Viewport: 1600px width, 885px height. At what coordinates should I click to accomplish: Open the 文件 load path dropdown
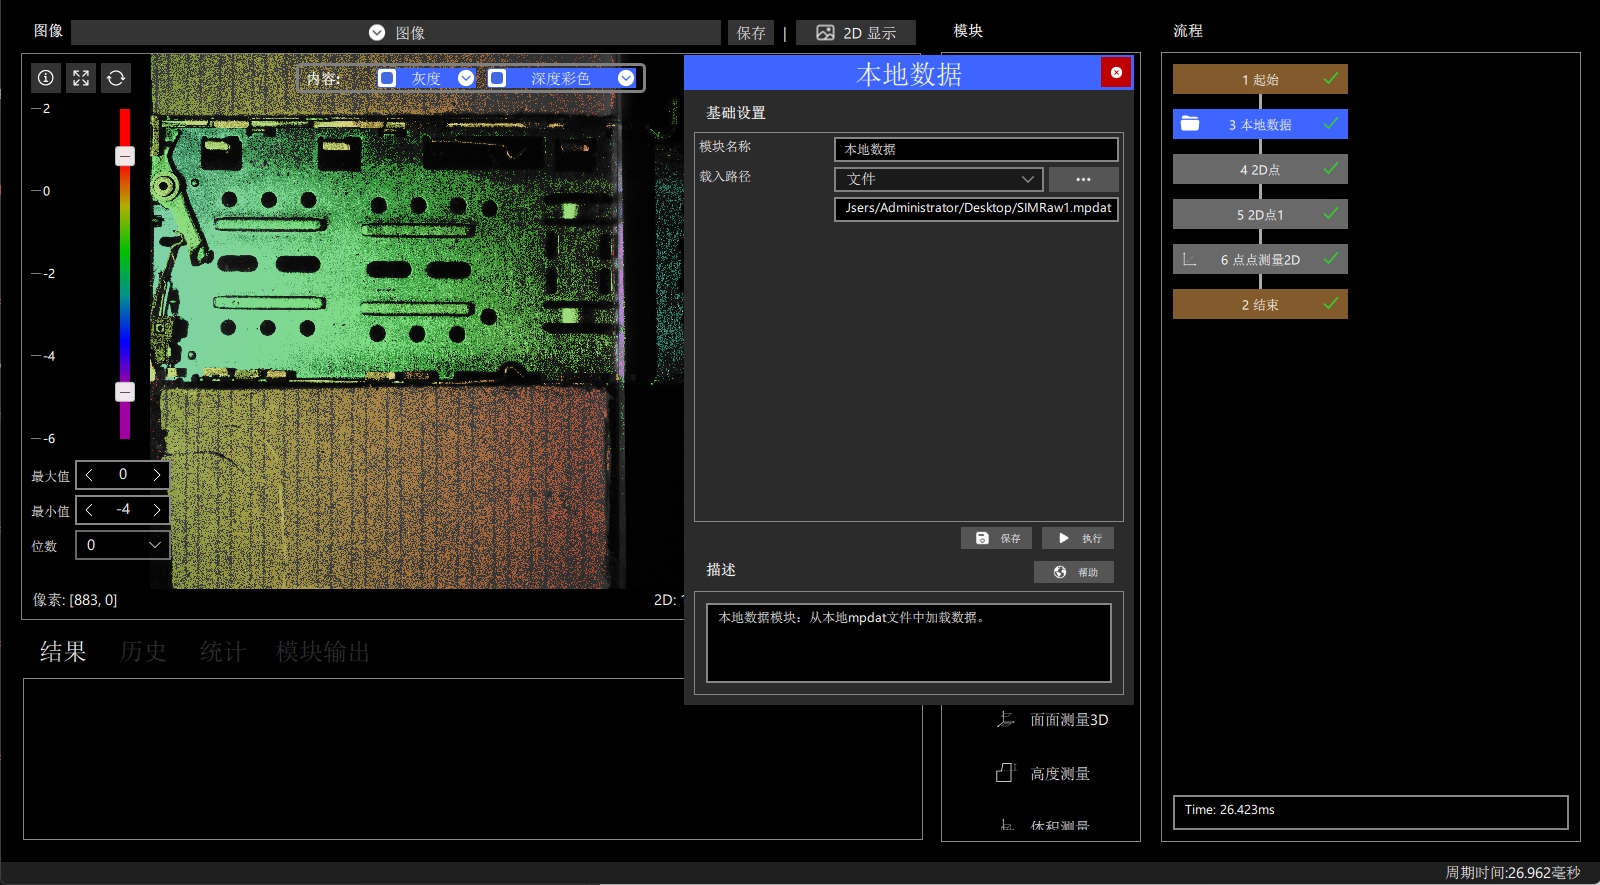pos(939,179)
